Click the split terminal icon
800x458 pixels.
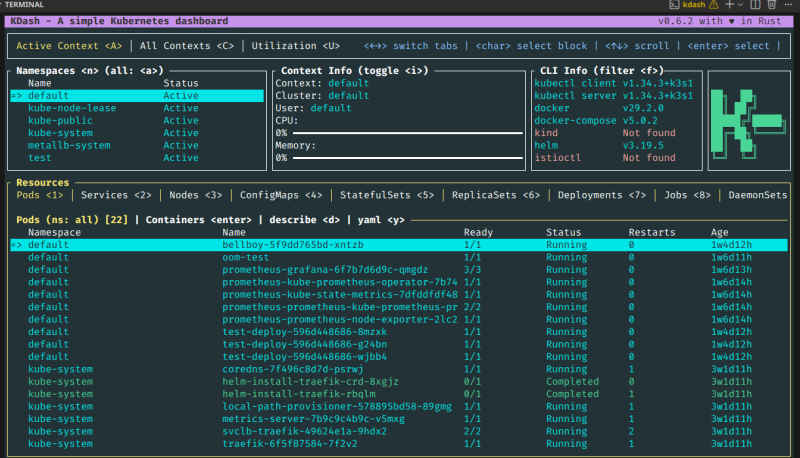pyautogui.click(x=755, y=5)
